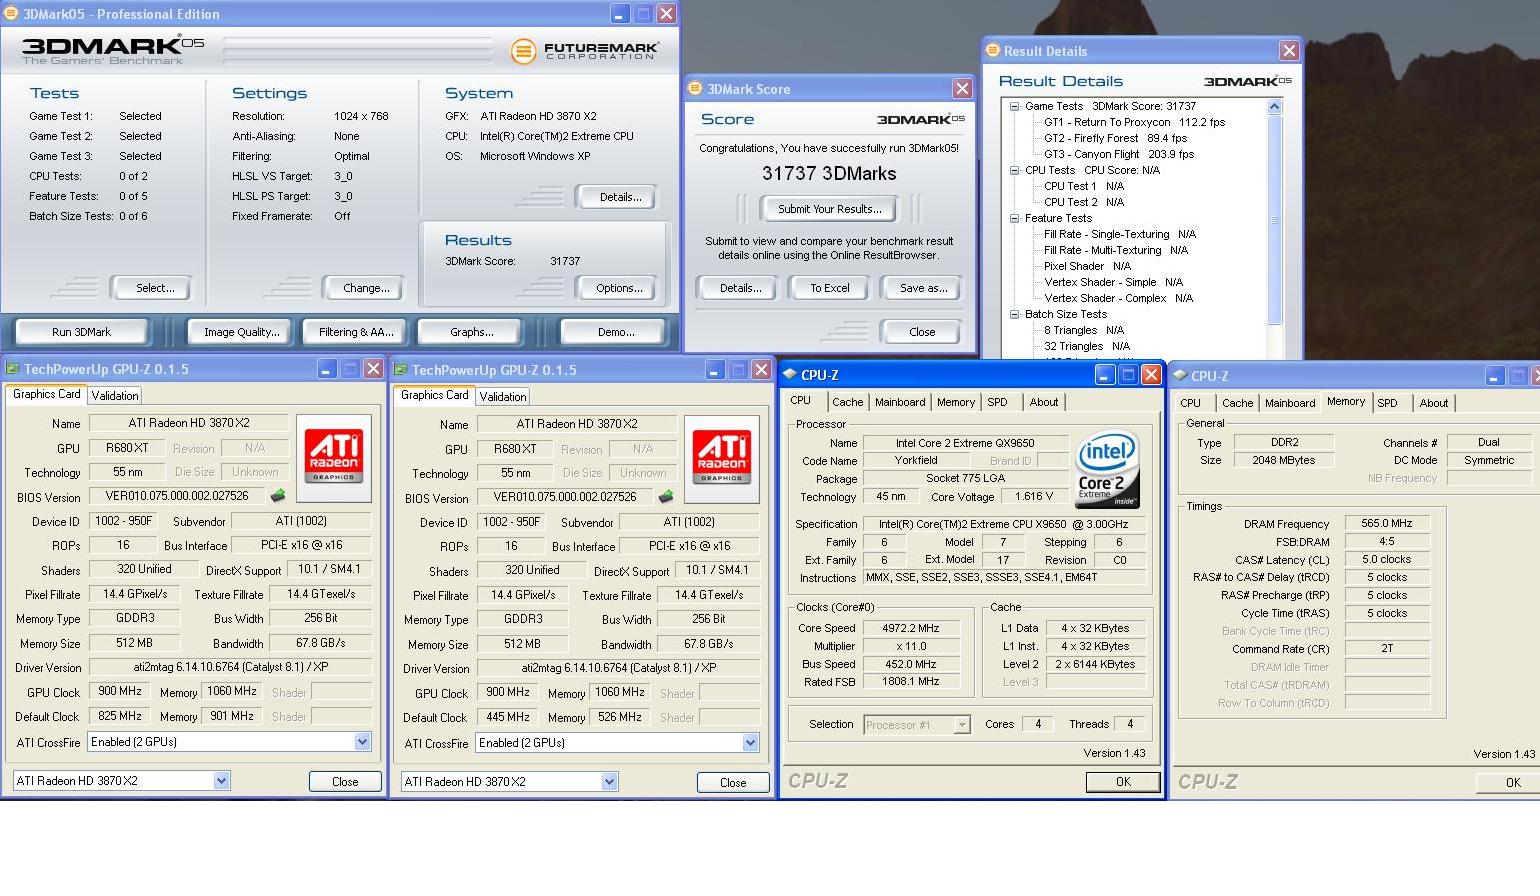This screenshot has height=896, width=1540.
Task: Click the CPU-Z CPU window title icon
Action: 789,374
